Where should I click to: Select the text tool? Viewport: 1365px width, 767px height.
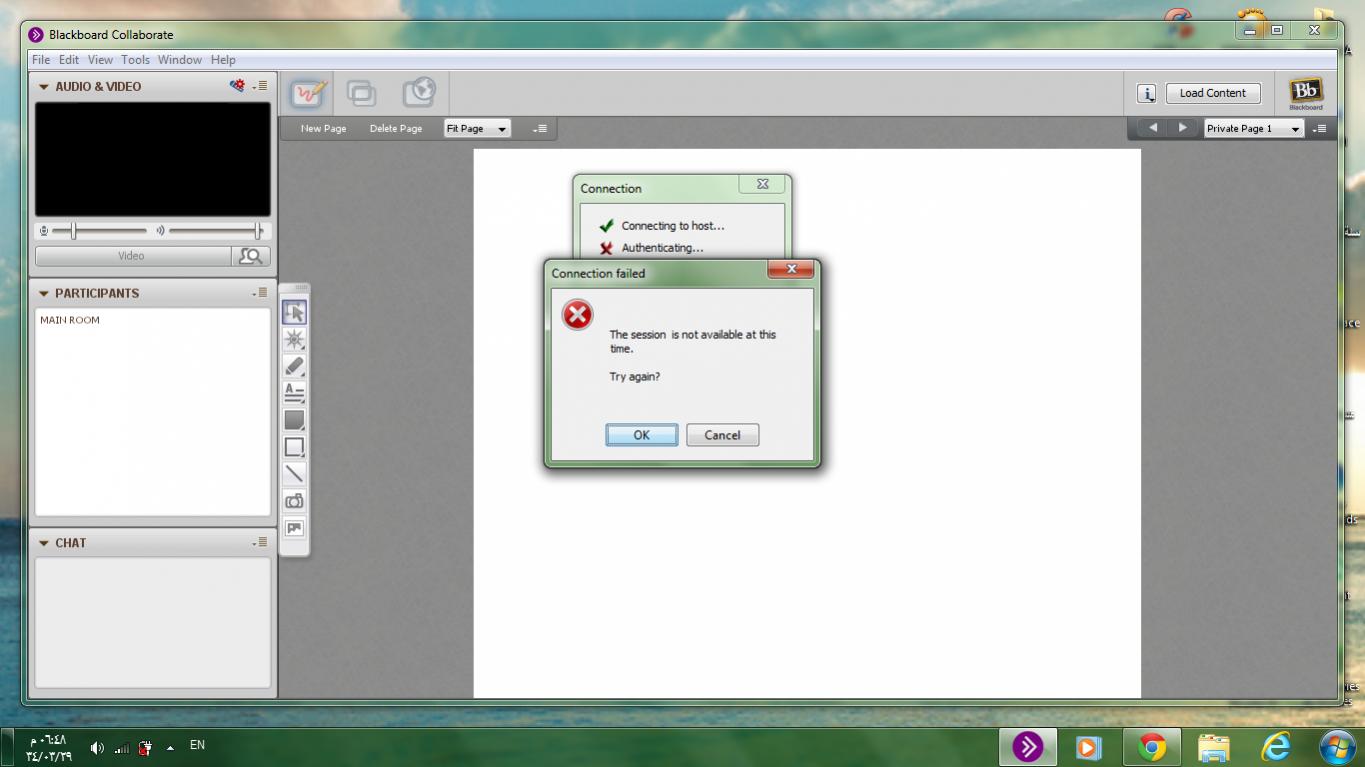[294, 393]
